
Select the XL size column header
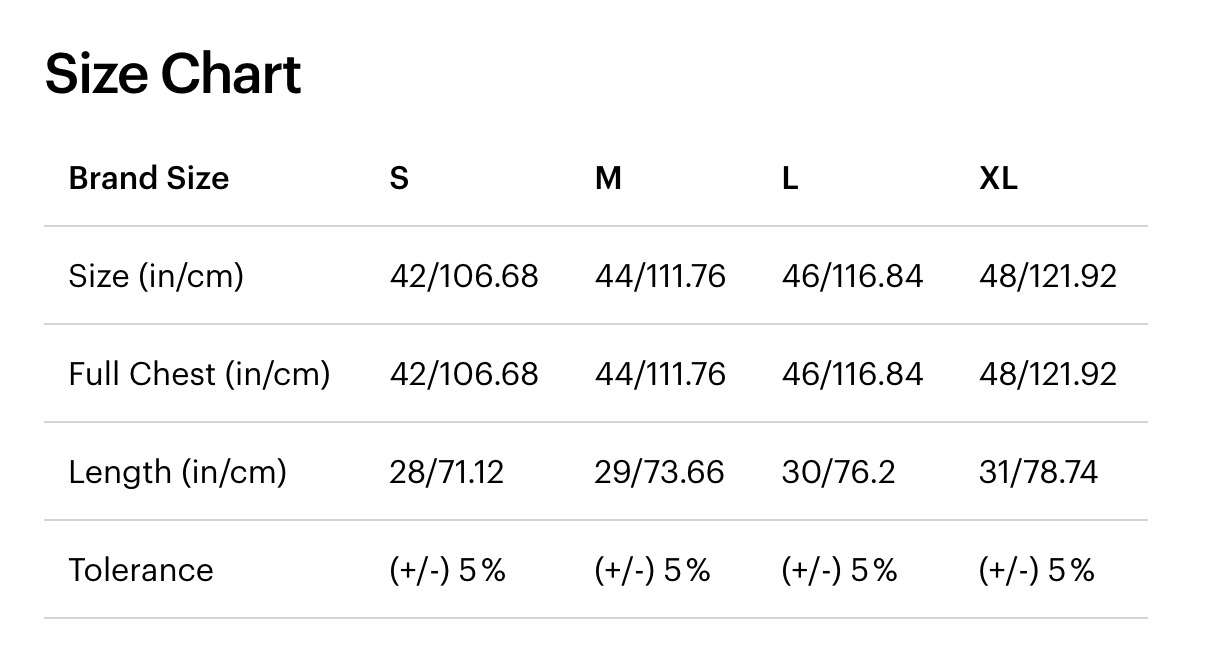tap(998, 178)
